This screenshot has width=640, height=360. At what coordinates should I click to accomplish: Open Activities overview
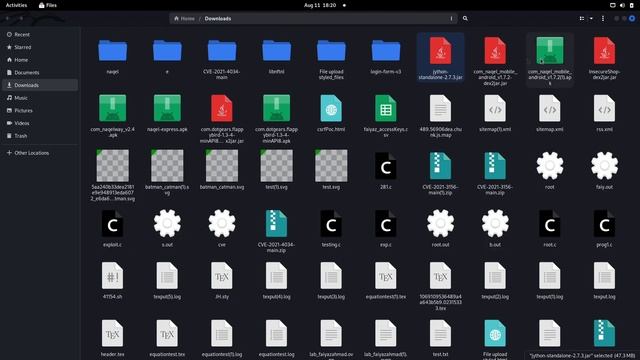click(x=16, y=5)
